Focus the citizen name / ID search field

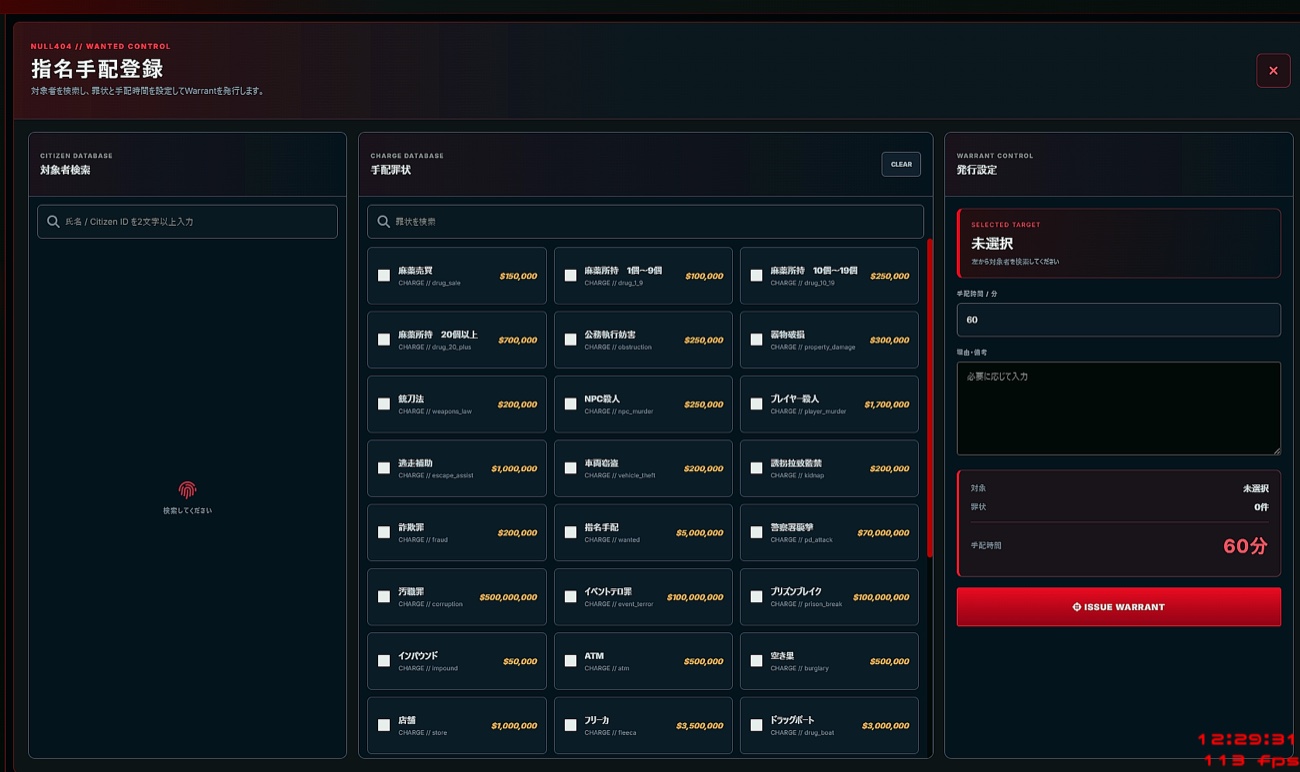(187, 221)
